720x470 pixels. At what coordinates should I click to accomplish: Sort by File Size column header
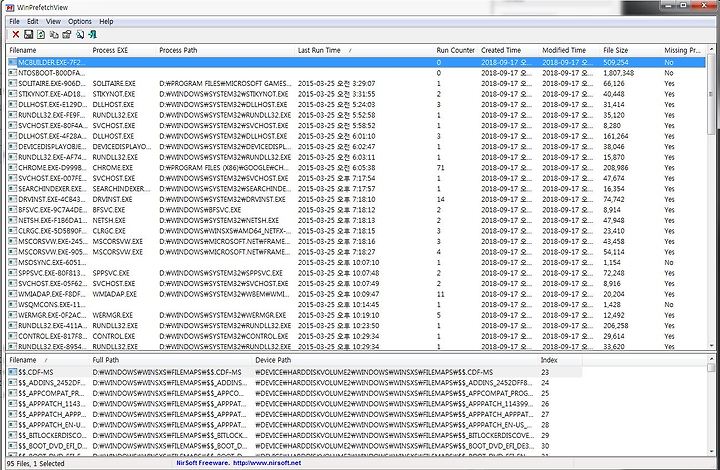click(x=631, y=50)
